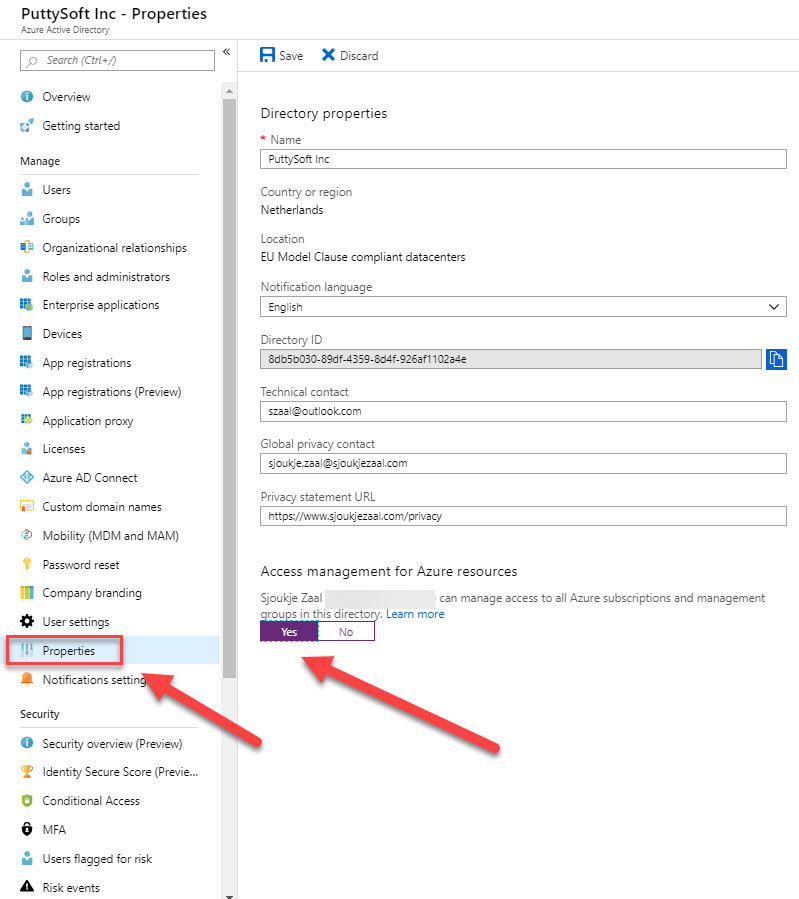Click the sidebar vertical scrollbar thumb
The height and width of the screenshot is (899, 799).
point(229,388)
